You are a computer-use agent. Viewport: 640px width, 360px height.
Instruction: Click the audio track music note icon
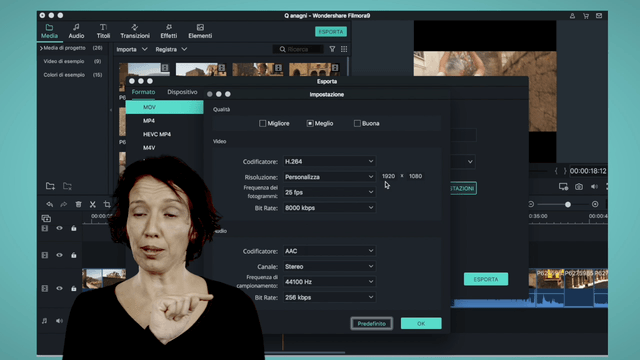point(44,321)
